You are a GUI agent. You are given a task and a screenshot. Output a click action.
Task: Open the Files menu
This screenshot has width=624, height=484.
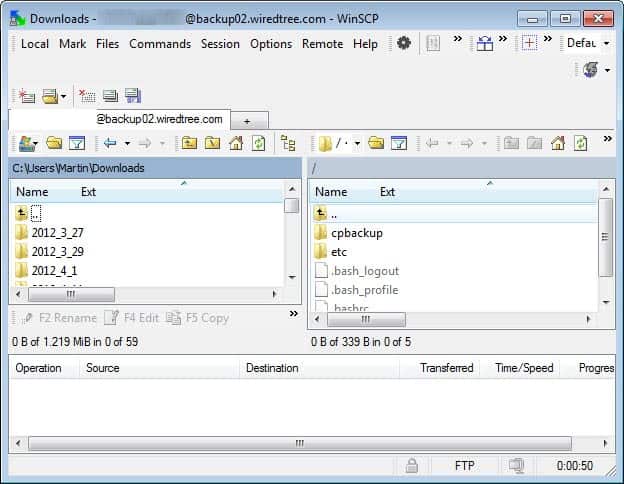tap(107, 44)
